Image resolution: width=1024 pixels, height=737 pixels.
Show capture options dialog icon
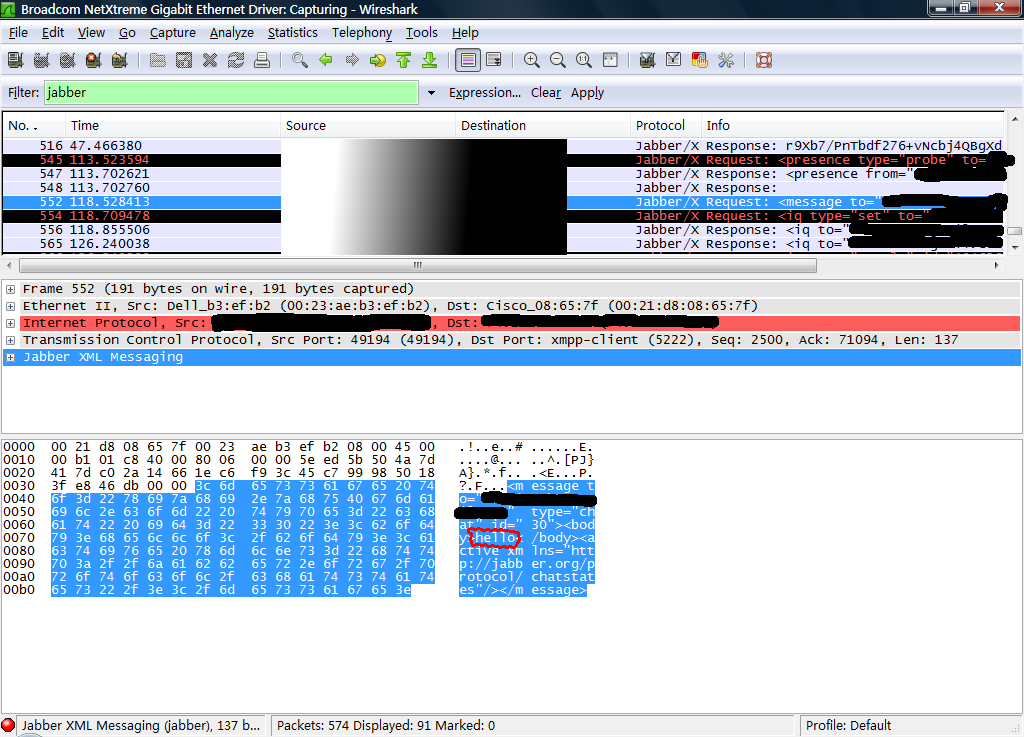(42, 61)
